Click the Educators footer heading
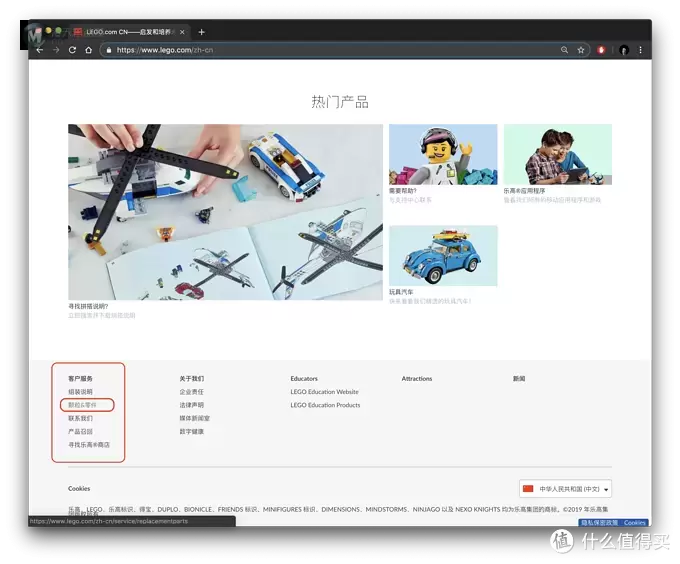Screen dimensions: 680x564 pyautogui.click(x=304, y=378)
